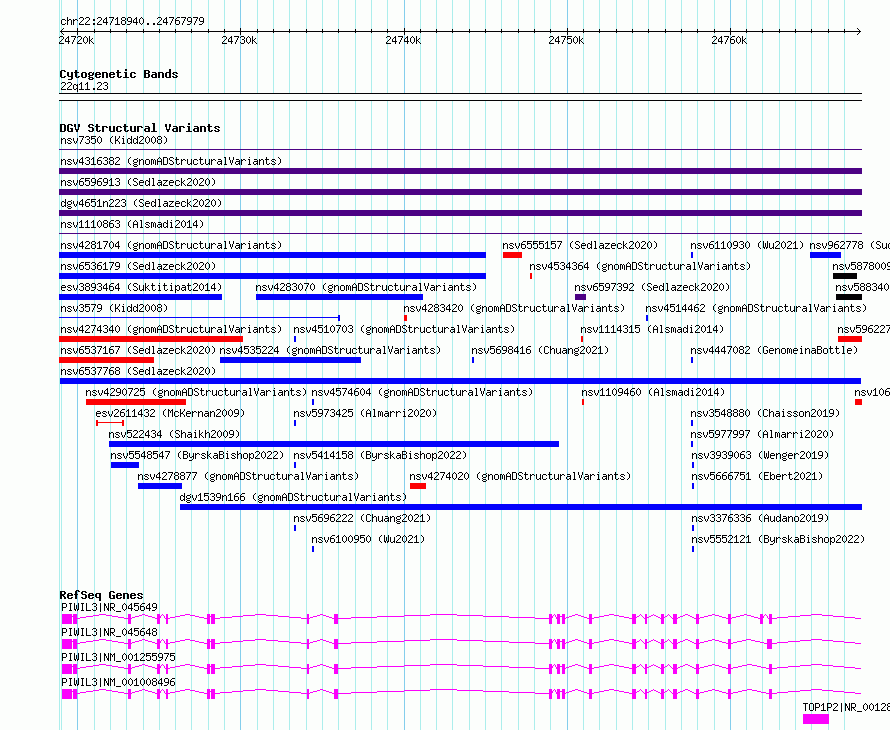Select the 24740k ruler tick label
This screenshot has height=730, width=890.
[x=403, y=40]
